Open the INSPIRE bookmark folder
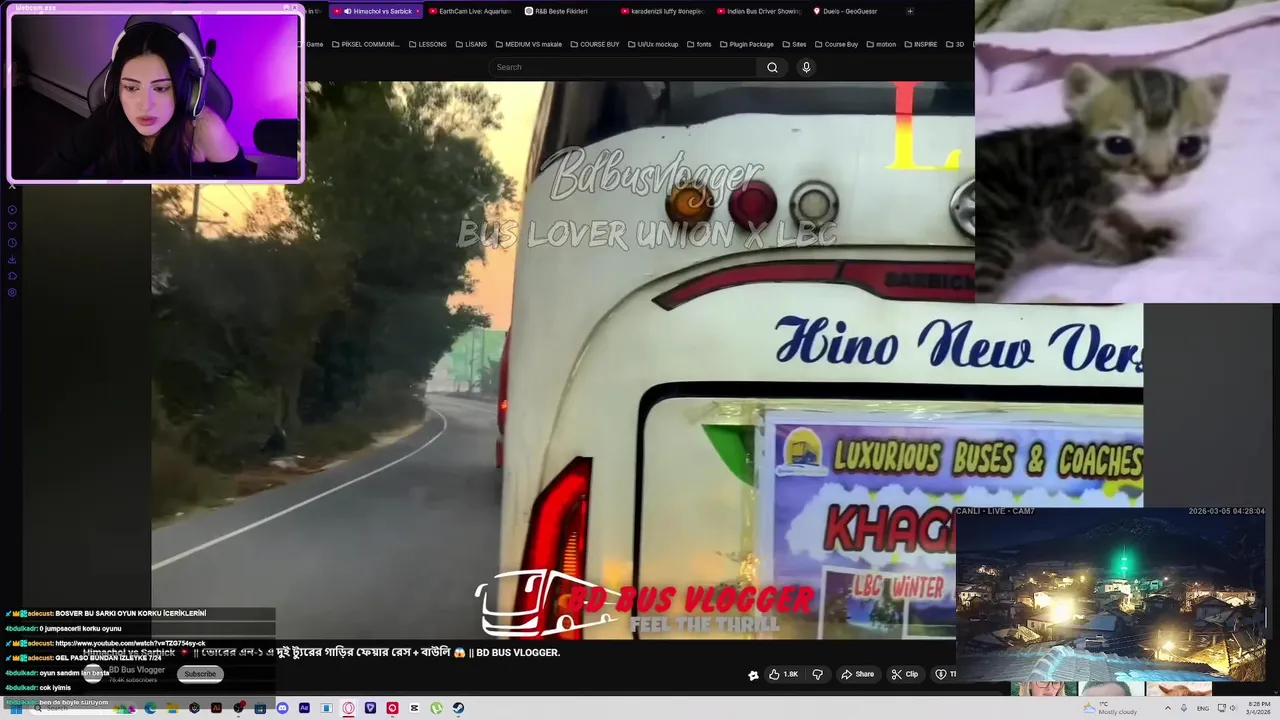 coord(921,44)
